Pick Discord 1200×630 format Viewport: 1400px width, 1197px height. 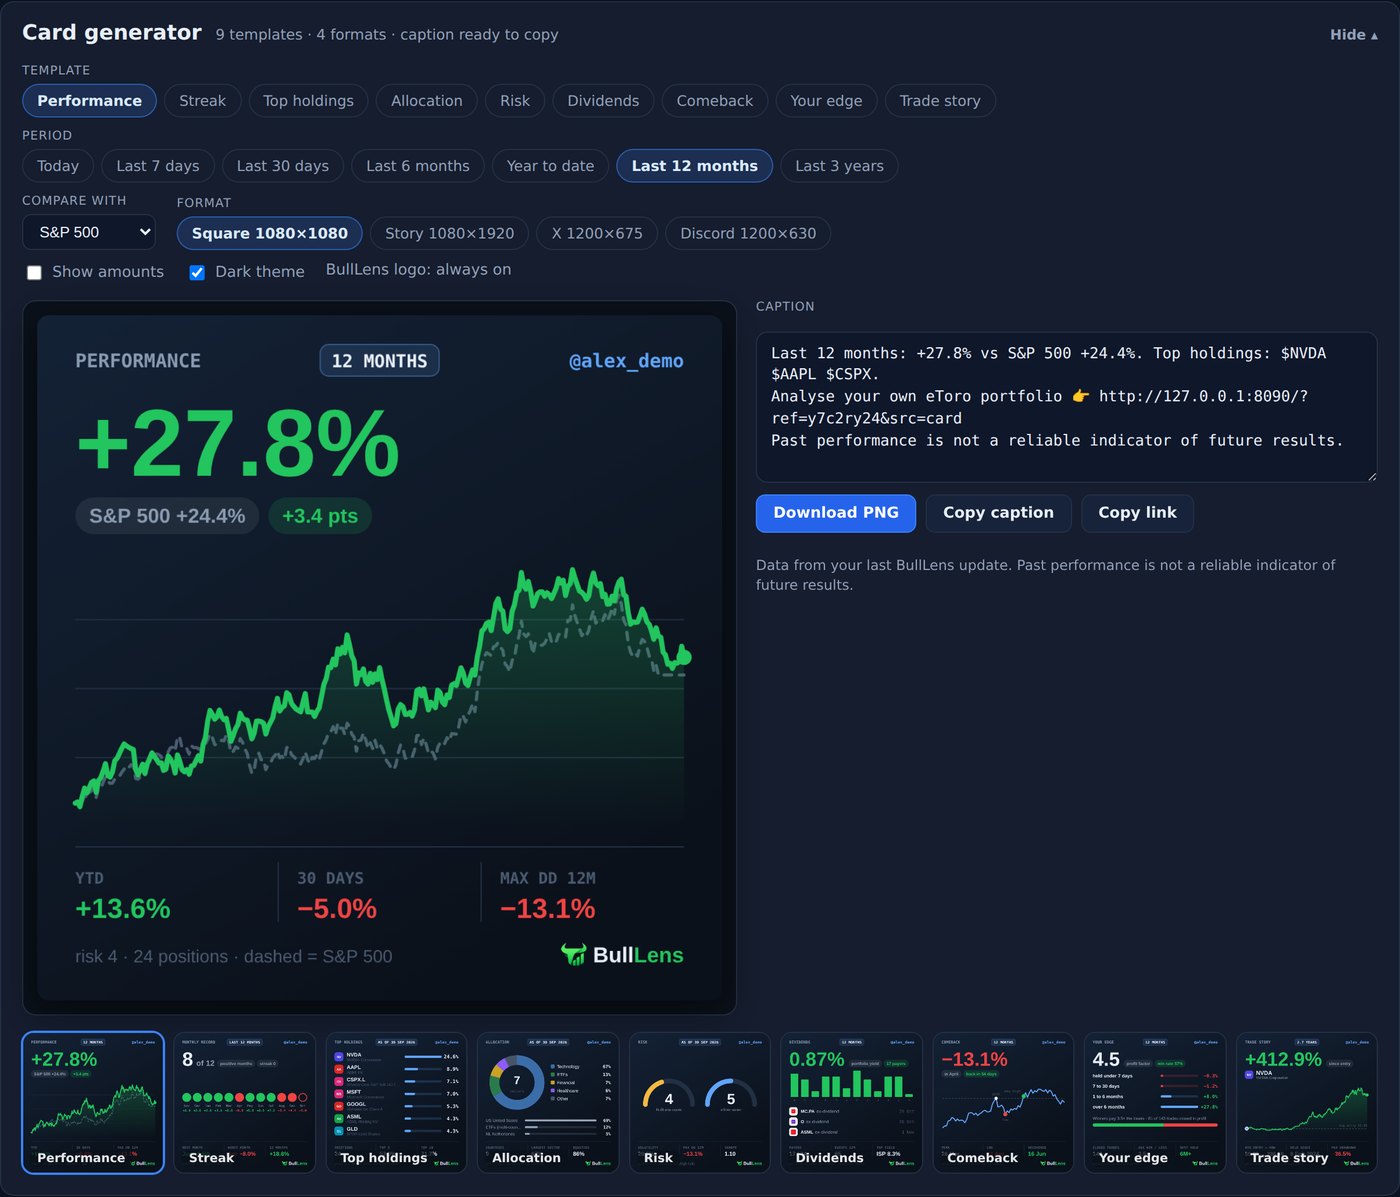748,233
